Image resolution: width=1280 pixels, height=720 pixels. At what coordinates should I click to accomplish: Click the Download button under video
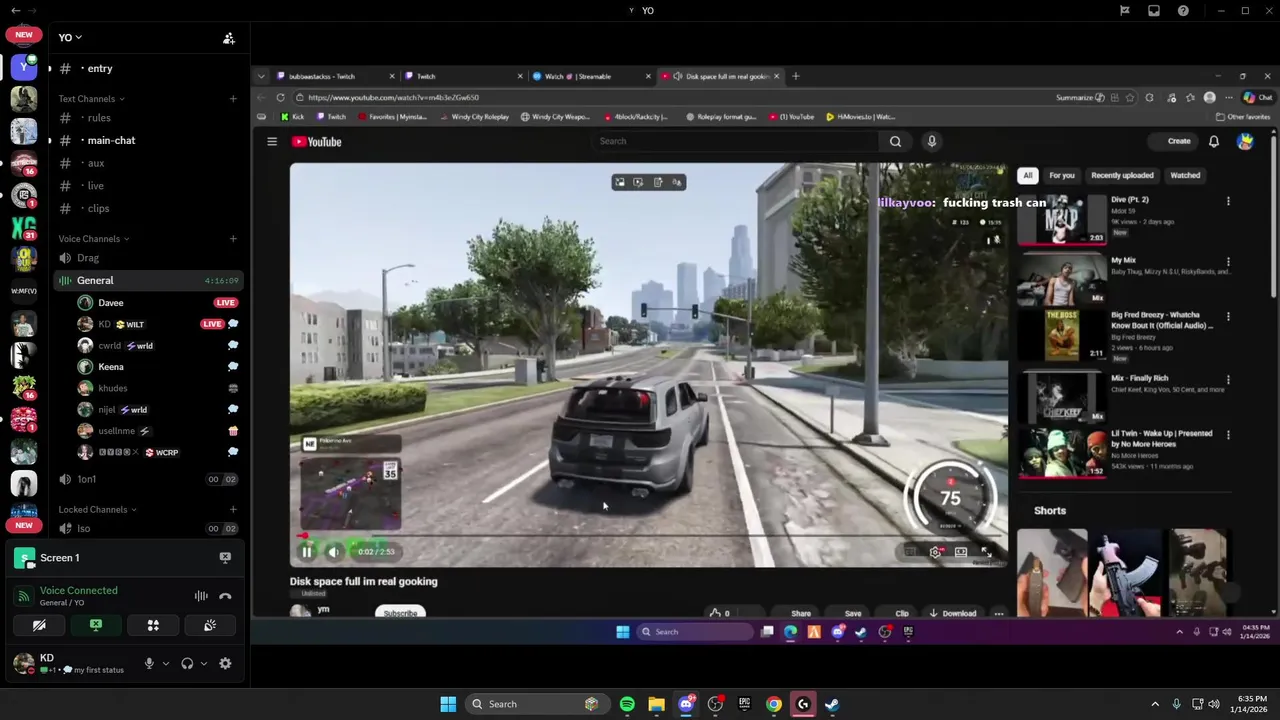[953, 613]
